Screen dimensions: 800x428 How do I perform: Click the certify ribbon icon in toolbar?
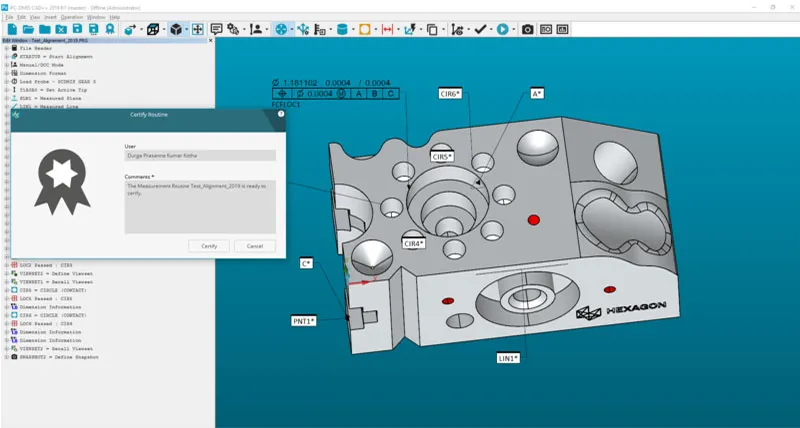[x=111, y=30]
